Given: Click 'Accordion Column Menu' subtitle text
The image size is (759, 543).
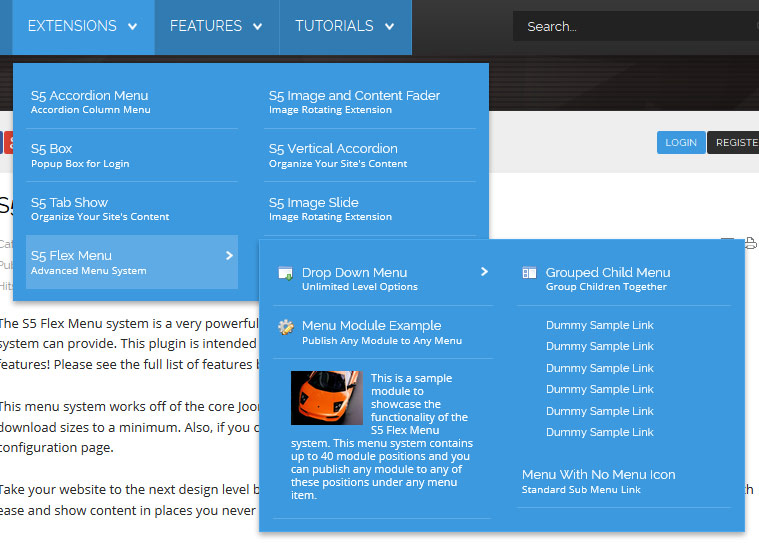Looking at the screenshot, I should (91, 110).
